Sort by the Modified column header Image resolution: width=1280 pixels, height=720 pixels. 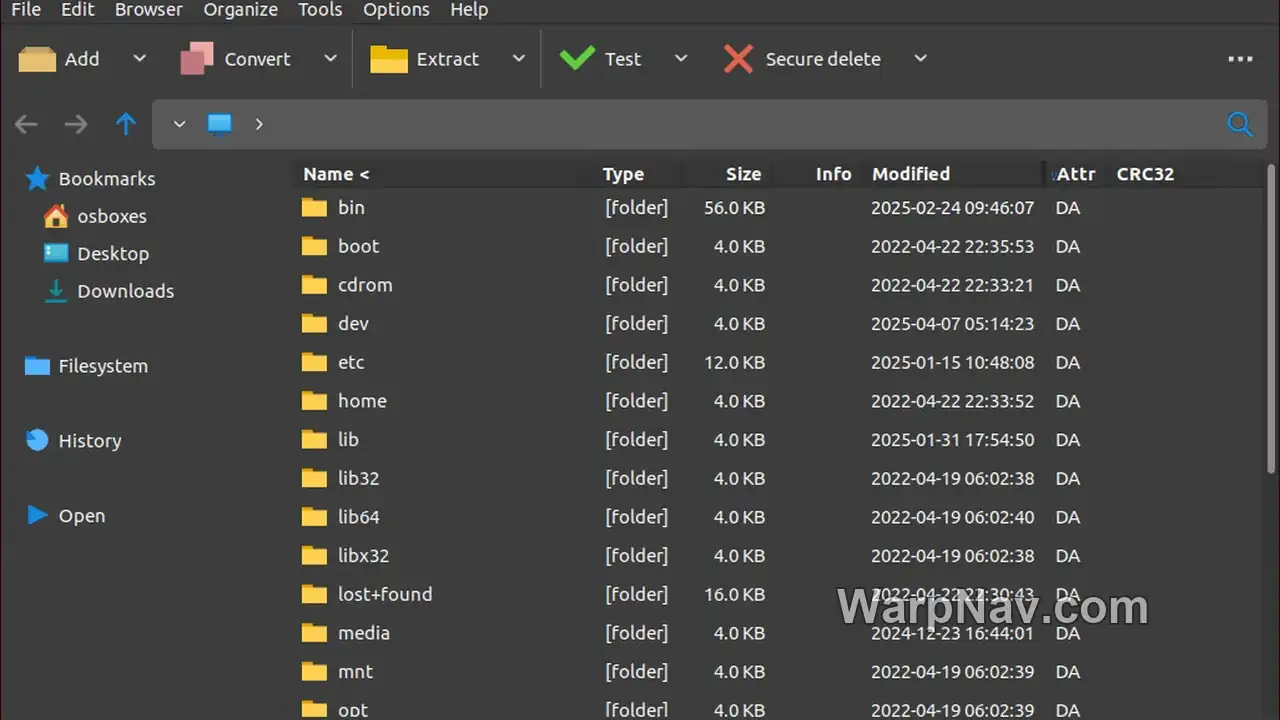(x=911, y=174)
